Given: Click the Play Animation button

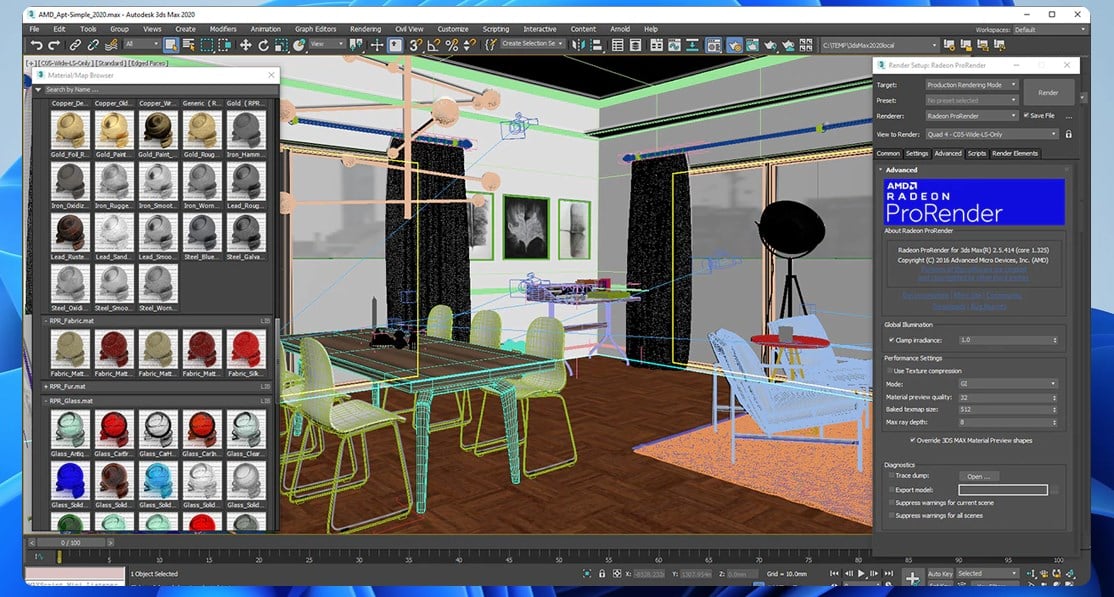Looking at the screenshot, I should coord(861,574).
